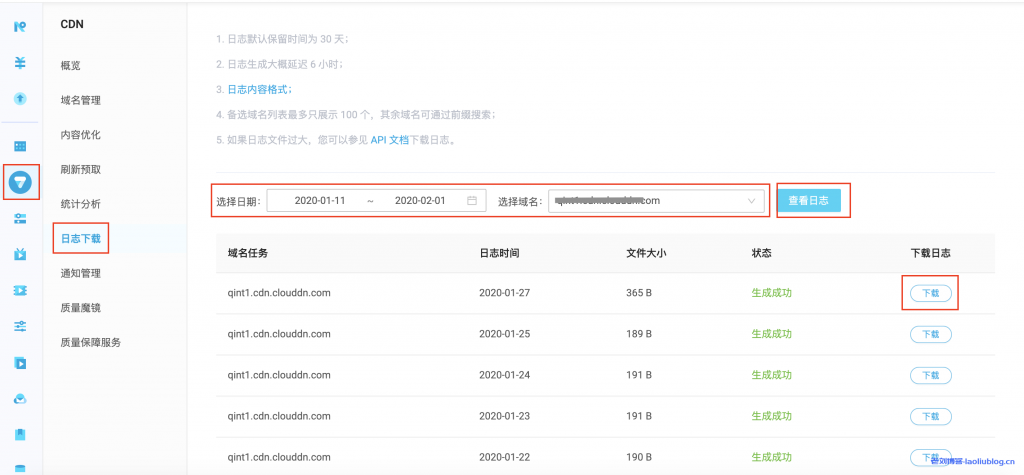Click the start date 2020-01-11 field
The height and width of the screenshot is (475, 1024).
[320, 201]
